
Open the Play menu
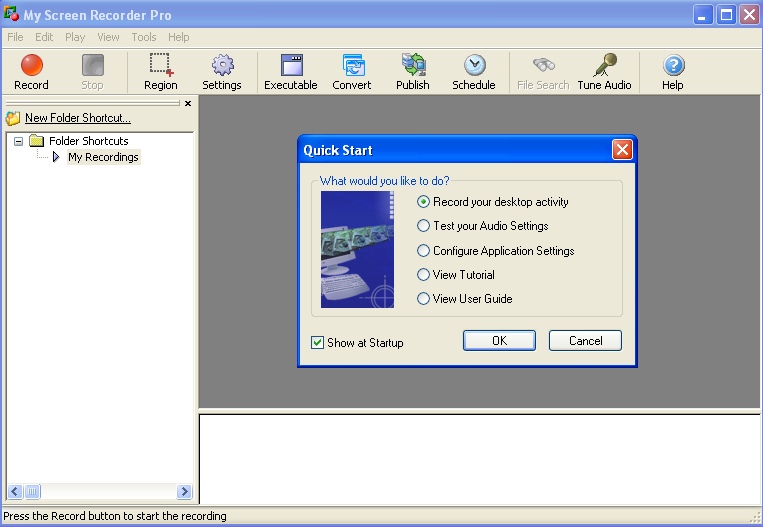pyautogui.click(x=75, y=37)
